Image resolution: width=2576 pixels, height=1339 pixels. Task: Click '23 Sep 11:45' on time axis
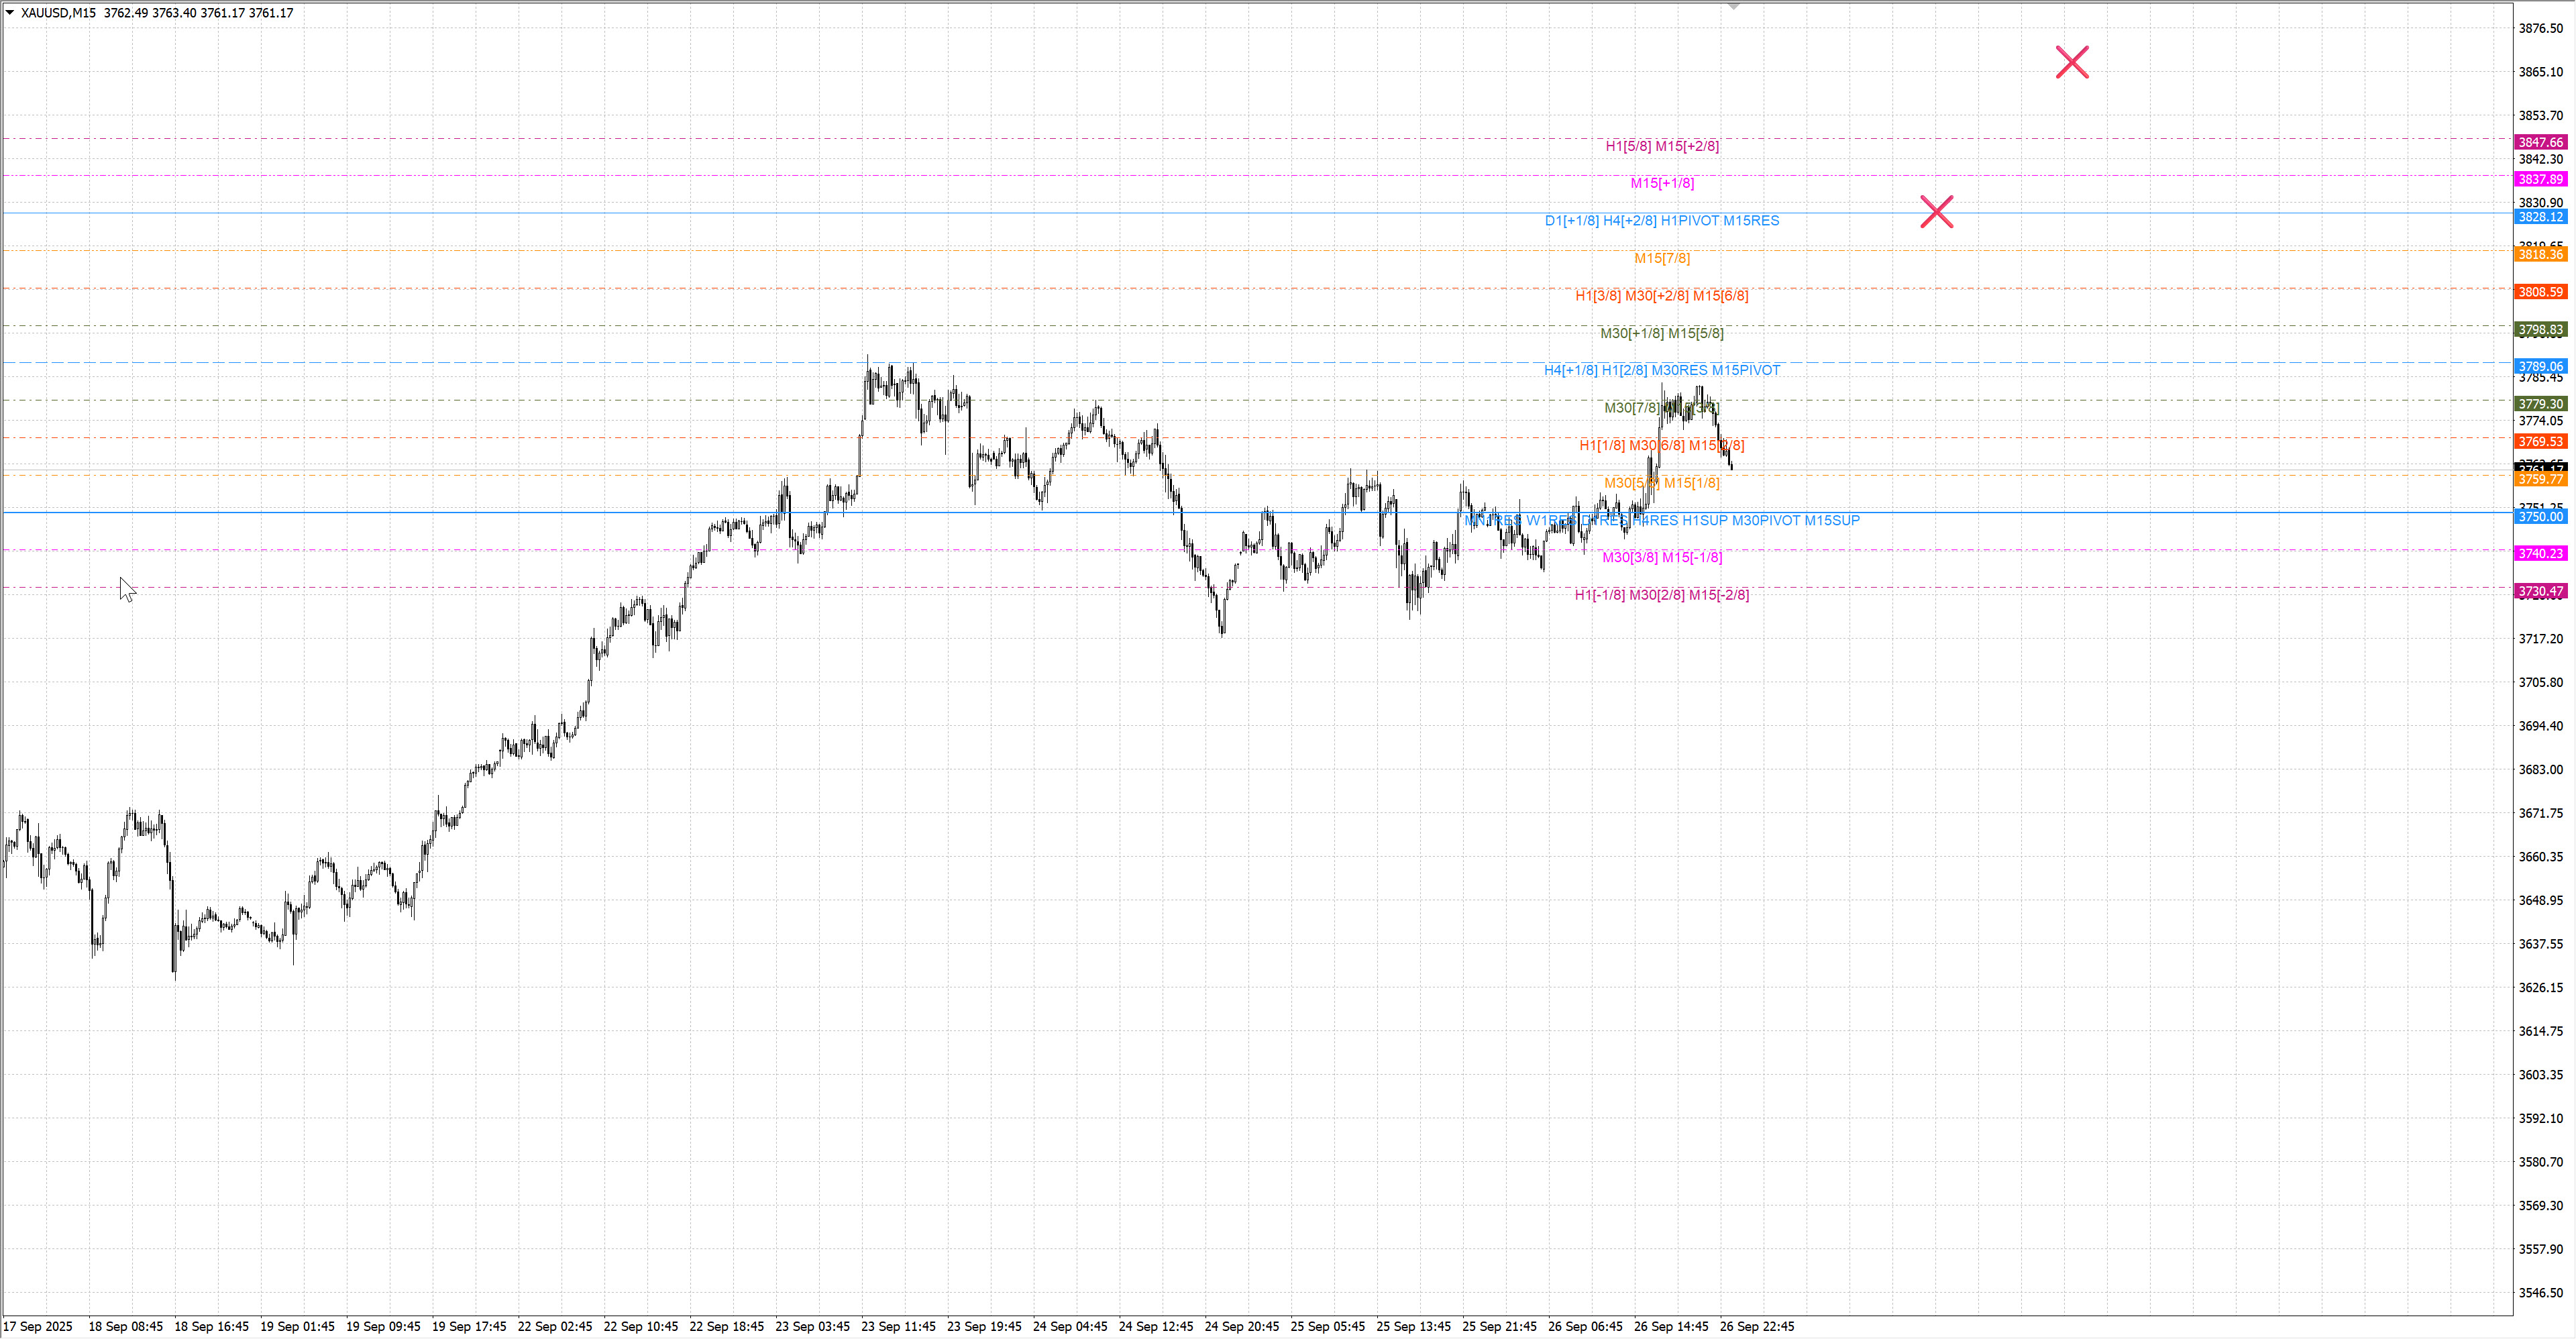tap(898, 1326)
